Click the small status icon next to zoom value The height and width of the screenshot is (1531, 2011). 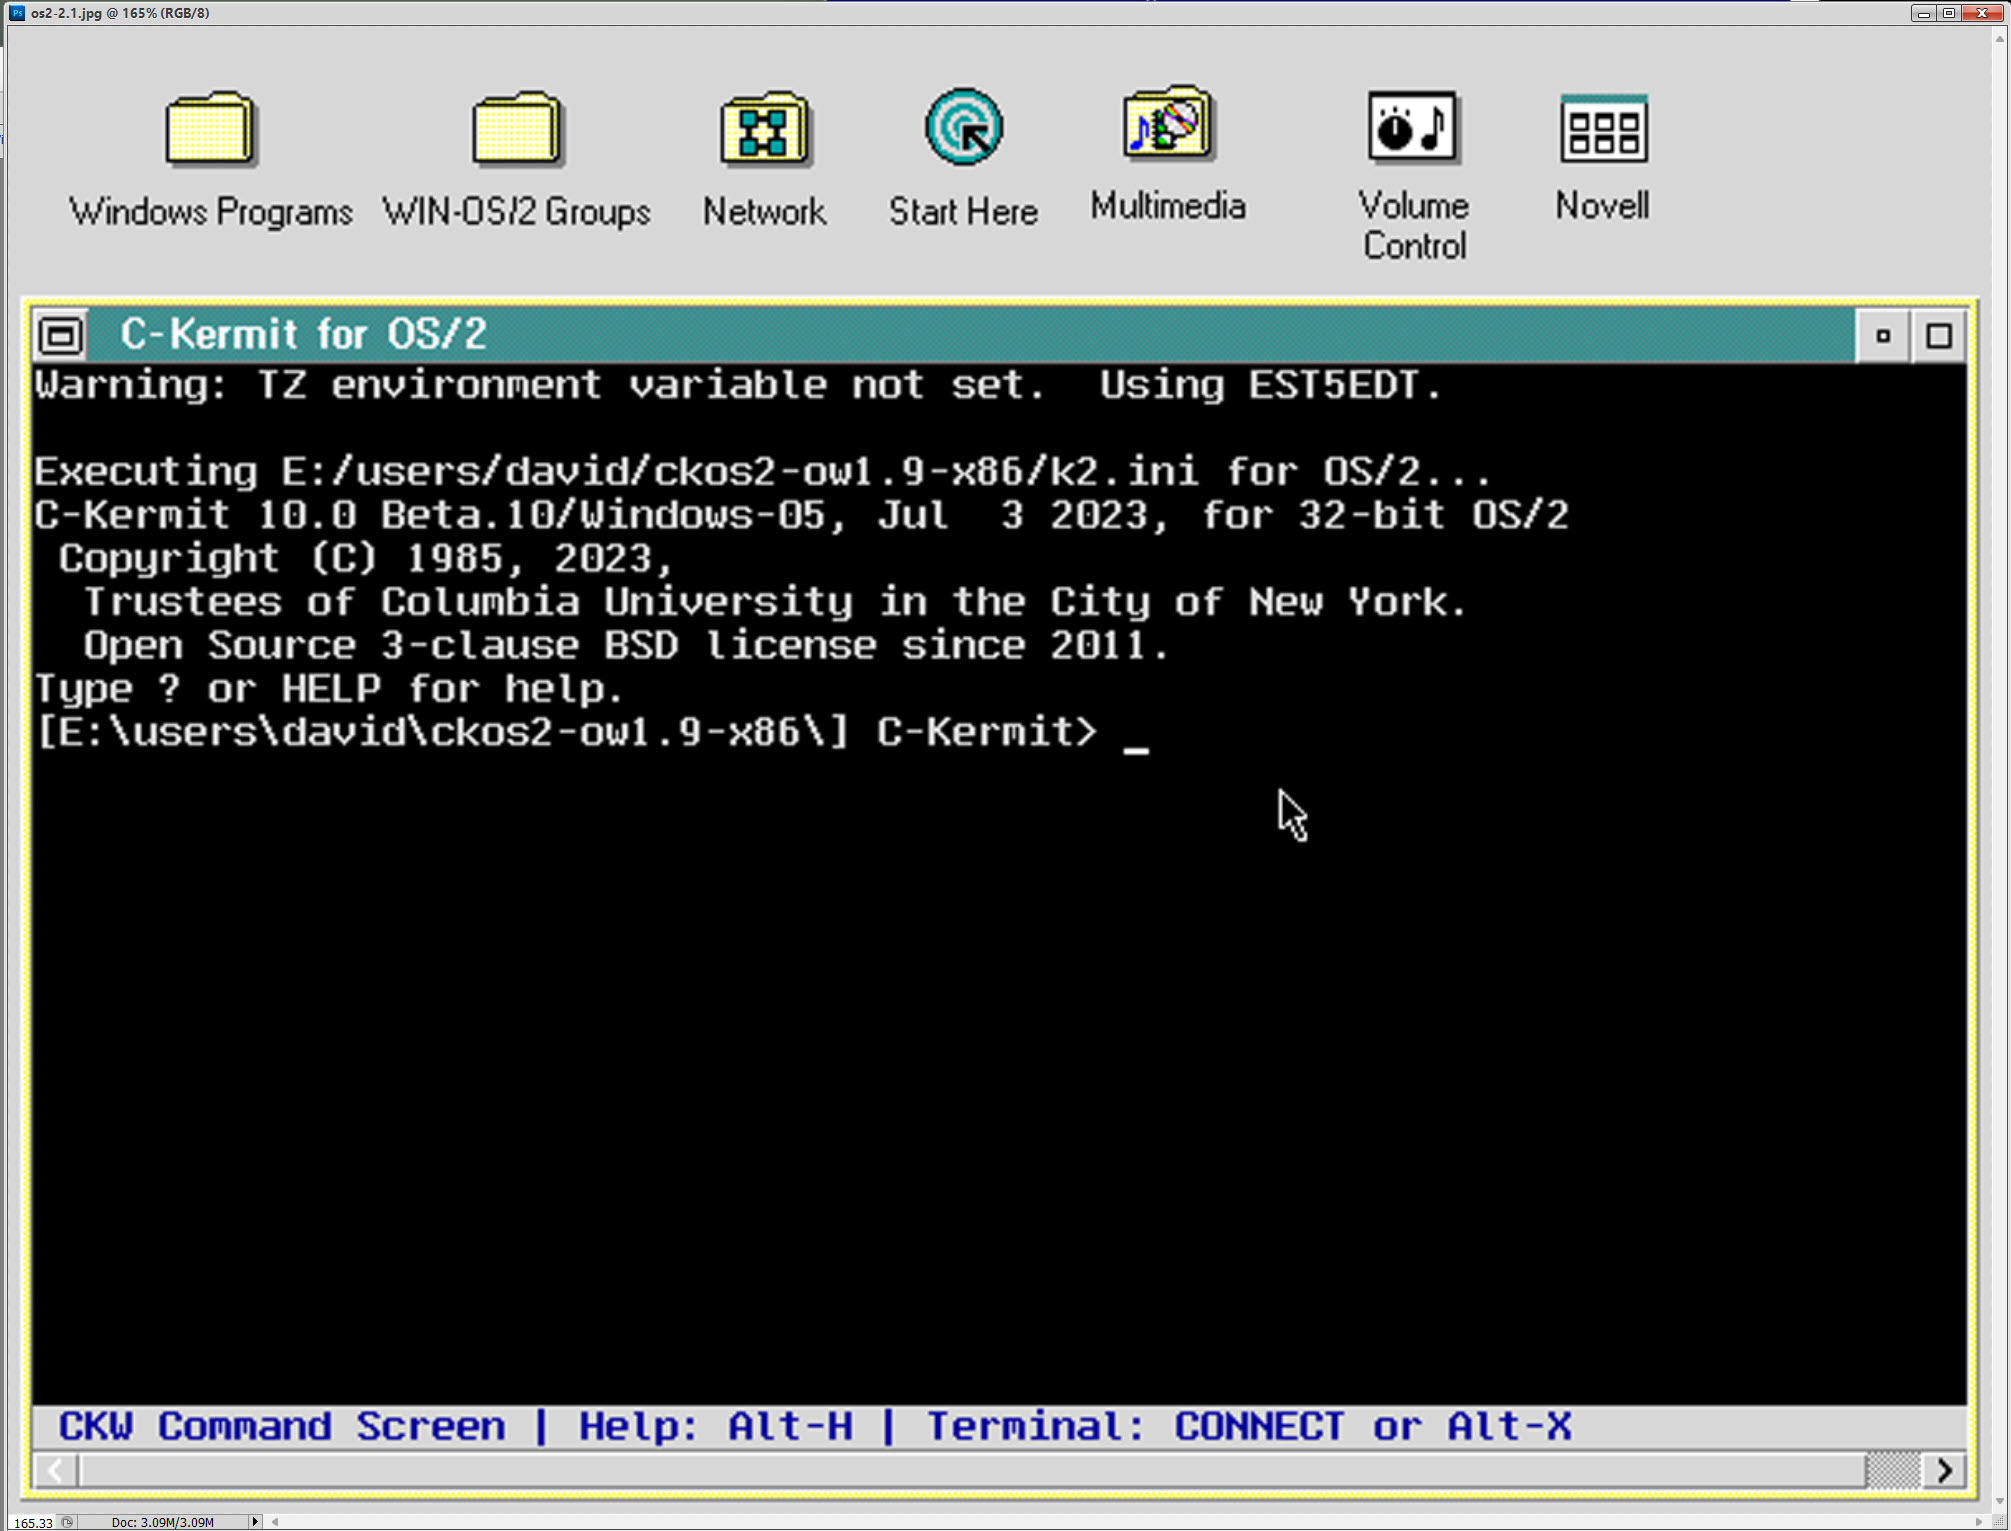[68, 1522]
